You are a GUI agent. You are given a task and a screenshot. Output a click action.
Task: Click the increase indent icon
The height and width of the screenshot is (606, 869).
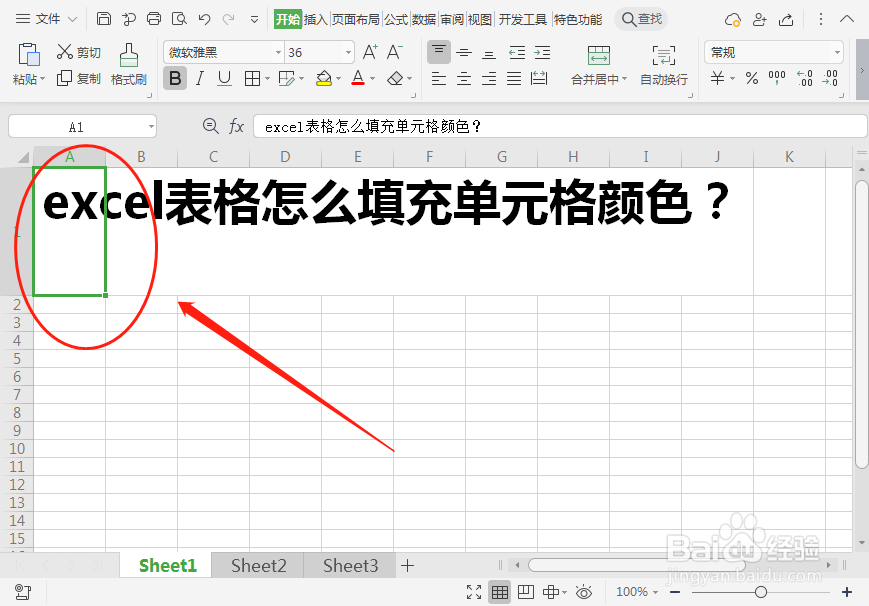pyautogui.click(x=542, y=53)
